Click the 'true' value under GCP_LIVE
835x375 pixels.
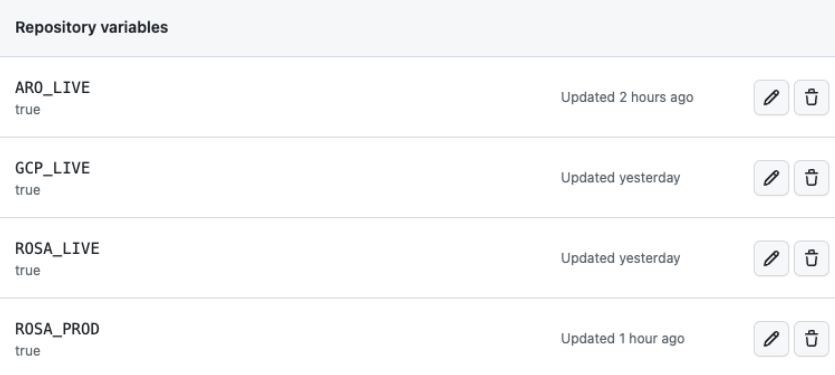(28, 190)
